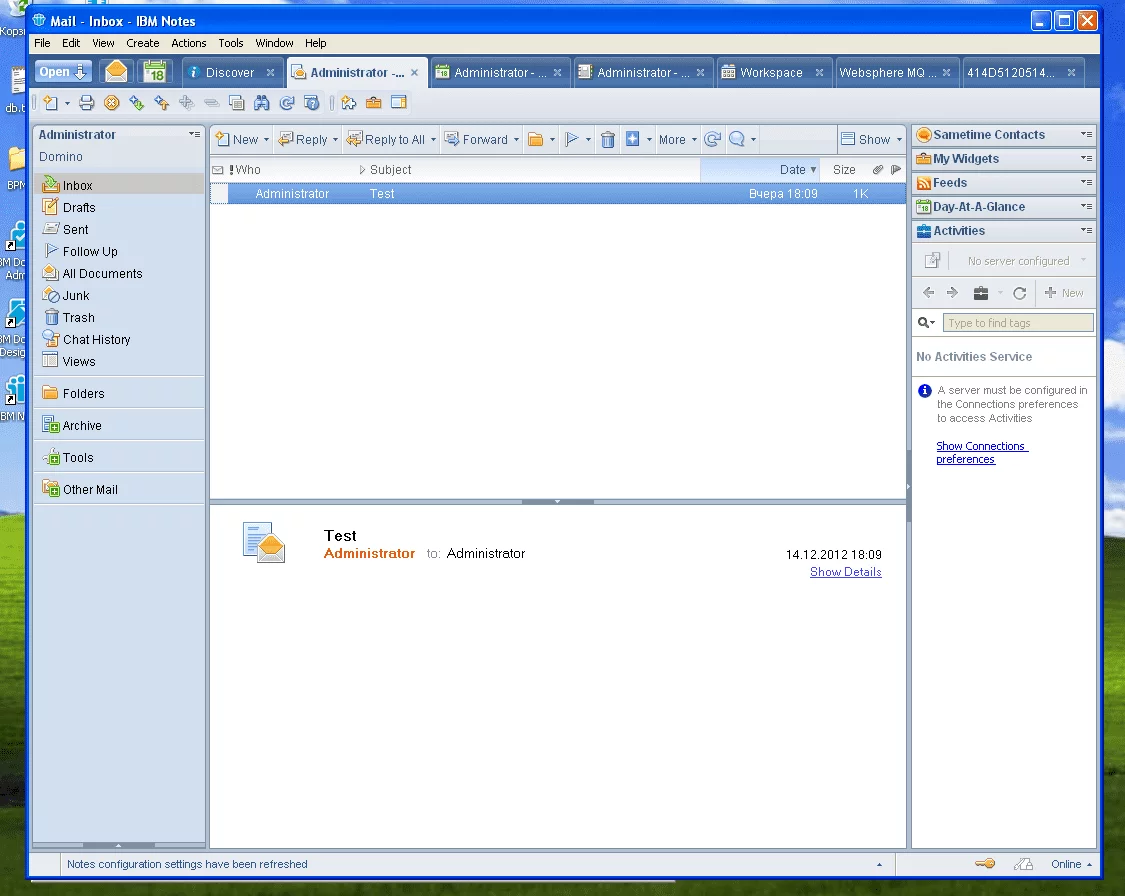Expand the Archive section
Image resolution: width=1125 pixels, height=896 pixels.
[82, 426]
